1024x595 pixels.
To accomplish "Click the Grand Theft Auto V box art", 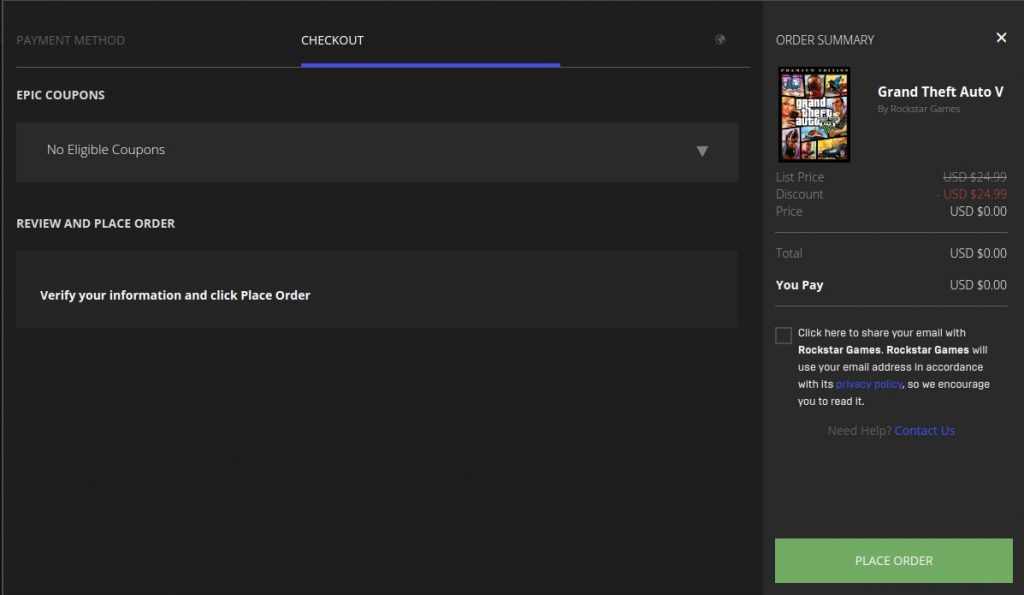I will [815, 114].
